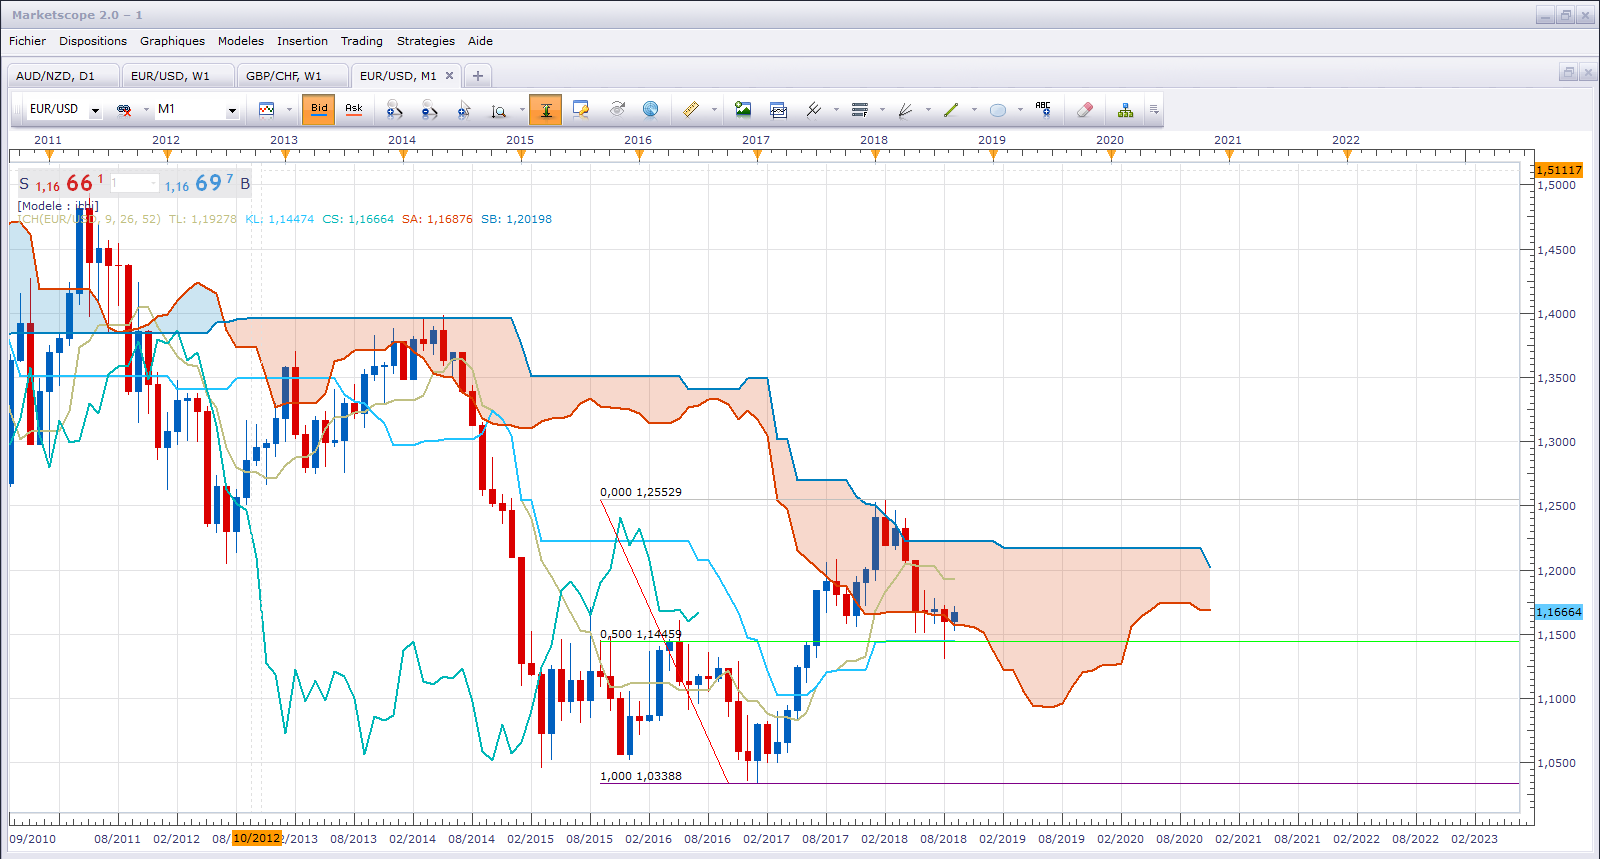Expand the vertical zoom dropdown arrow
Screen dimensions: 1600x859
click(x=521, y=110)
